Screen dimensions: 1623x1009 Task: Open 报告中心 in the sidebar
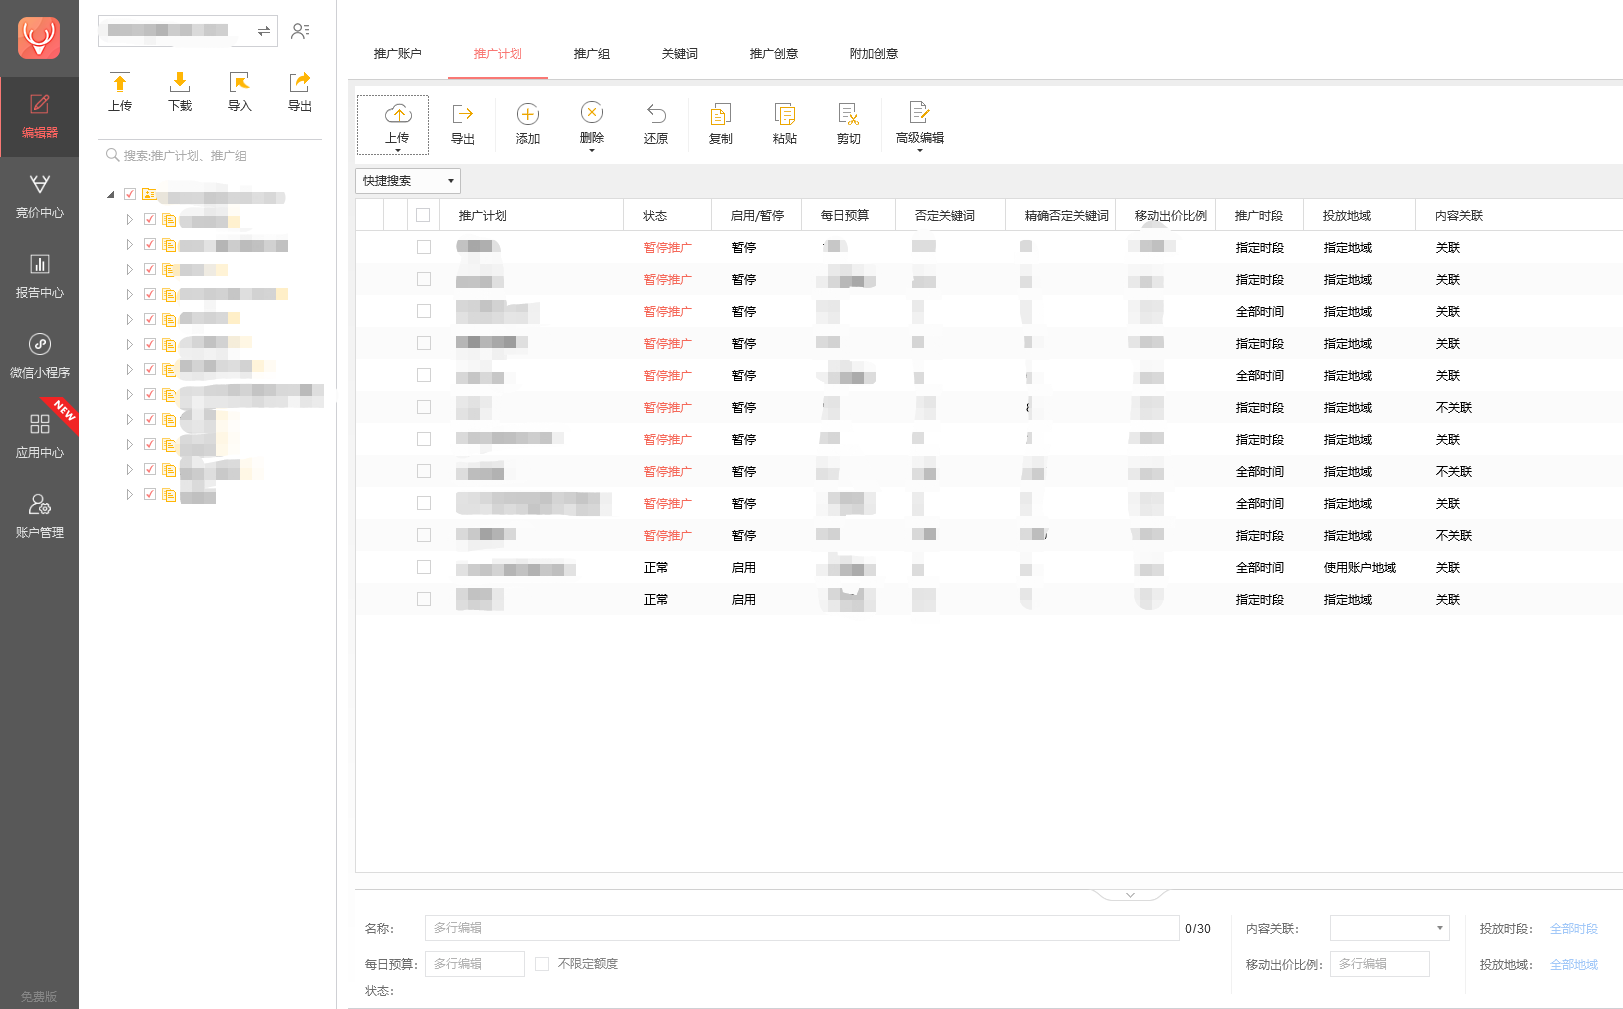tap(39, 277)
